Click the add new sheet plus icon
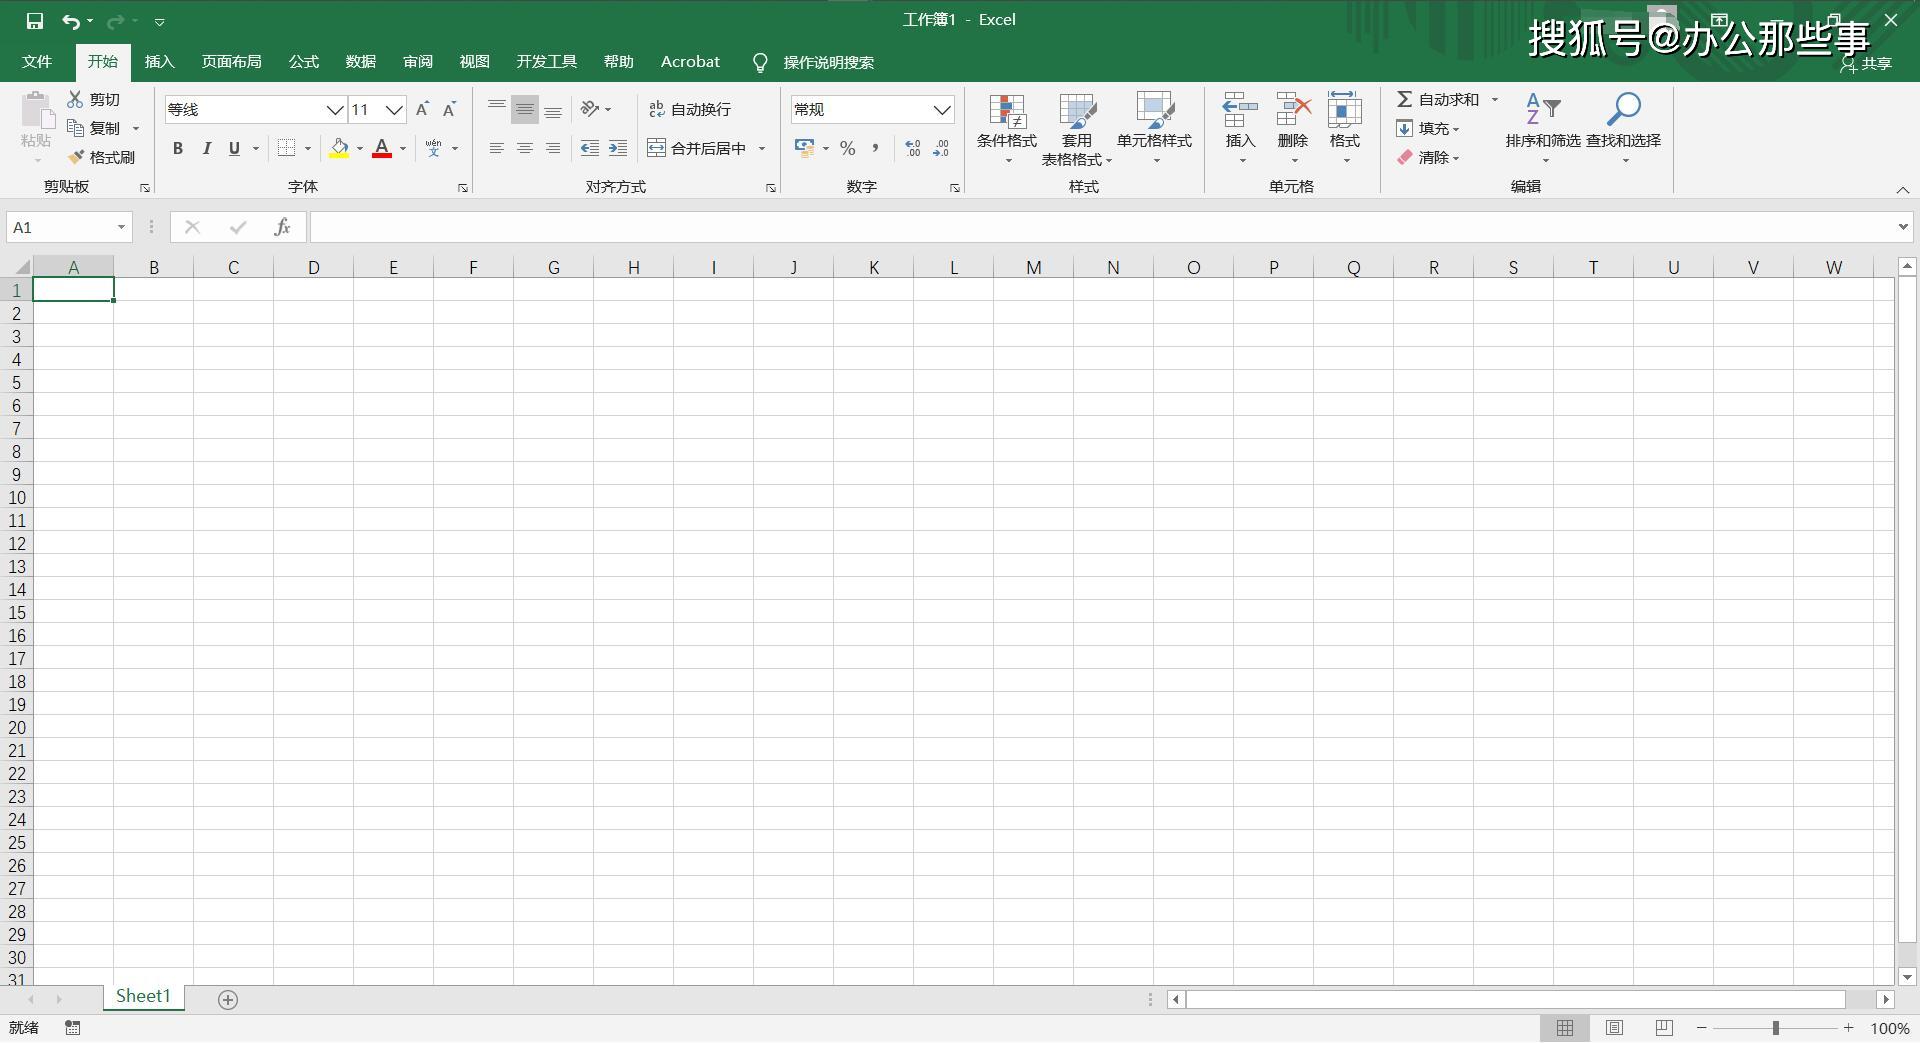The image size is (1920, 1043). tap(228, 1000)
